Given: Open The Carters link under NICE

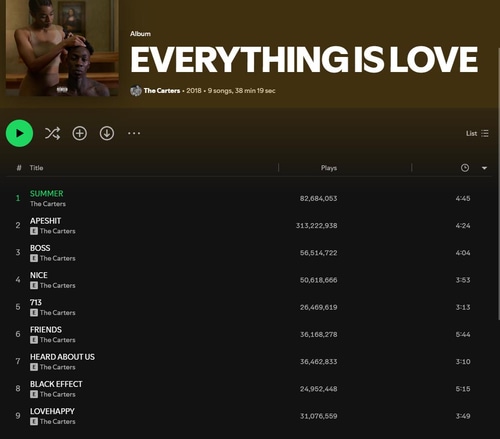Looking at the screenshot, I should pyautogui.click(x=58, y=285).
